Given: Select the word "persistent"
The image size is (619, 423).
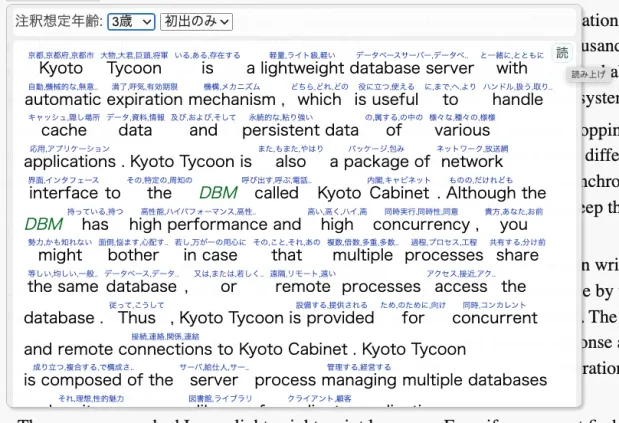Looking at the screenshot, I should click(281, 130).
